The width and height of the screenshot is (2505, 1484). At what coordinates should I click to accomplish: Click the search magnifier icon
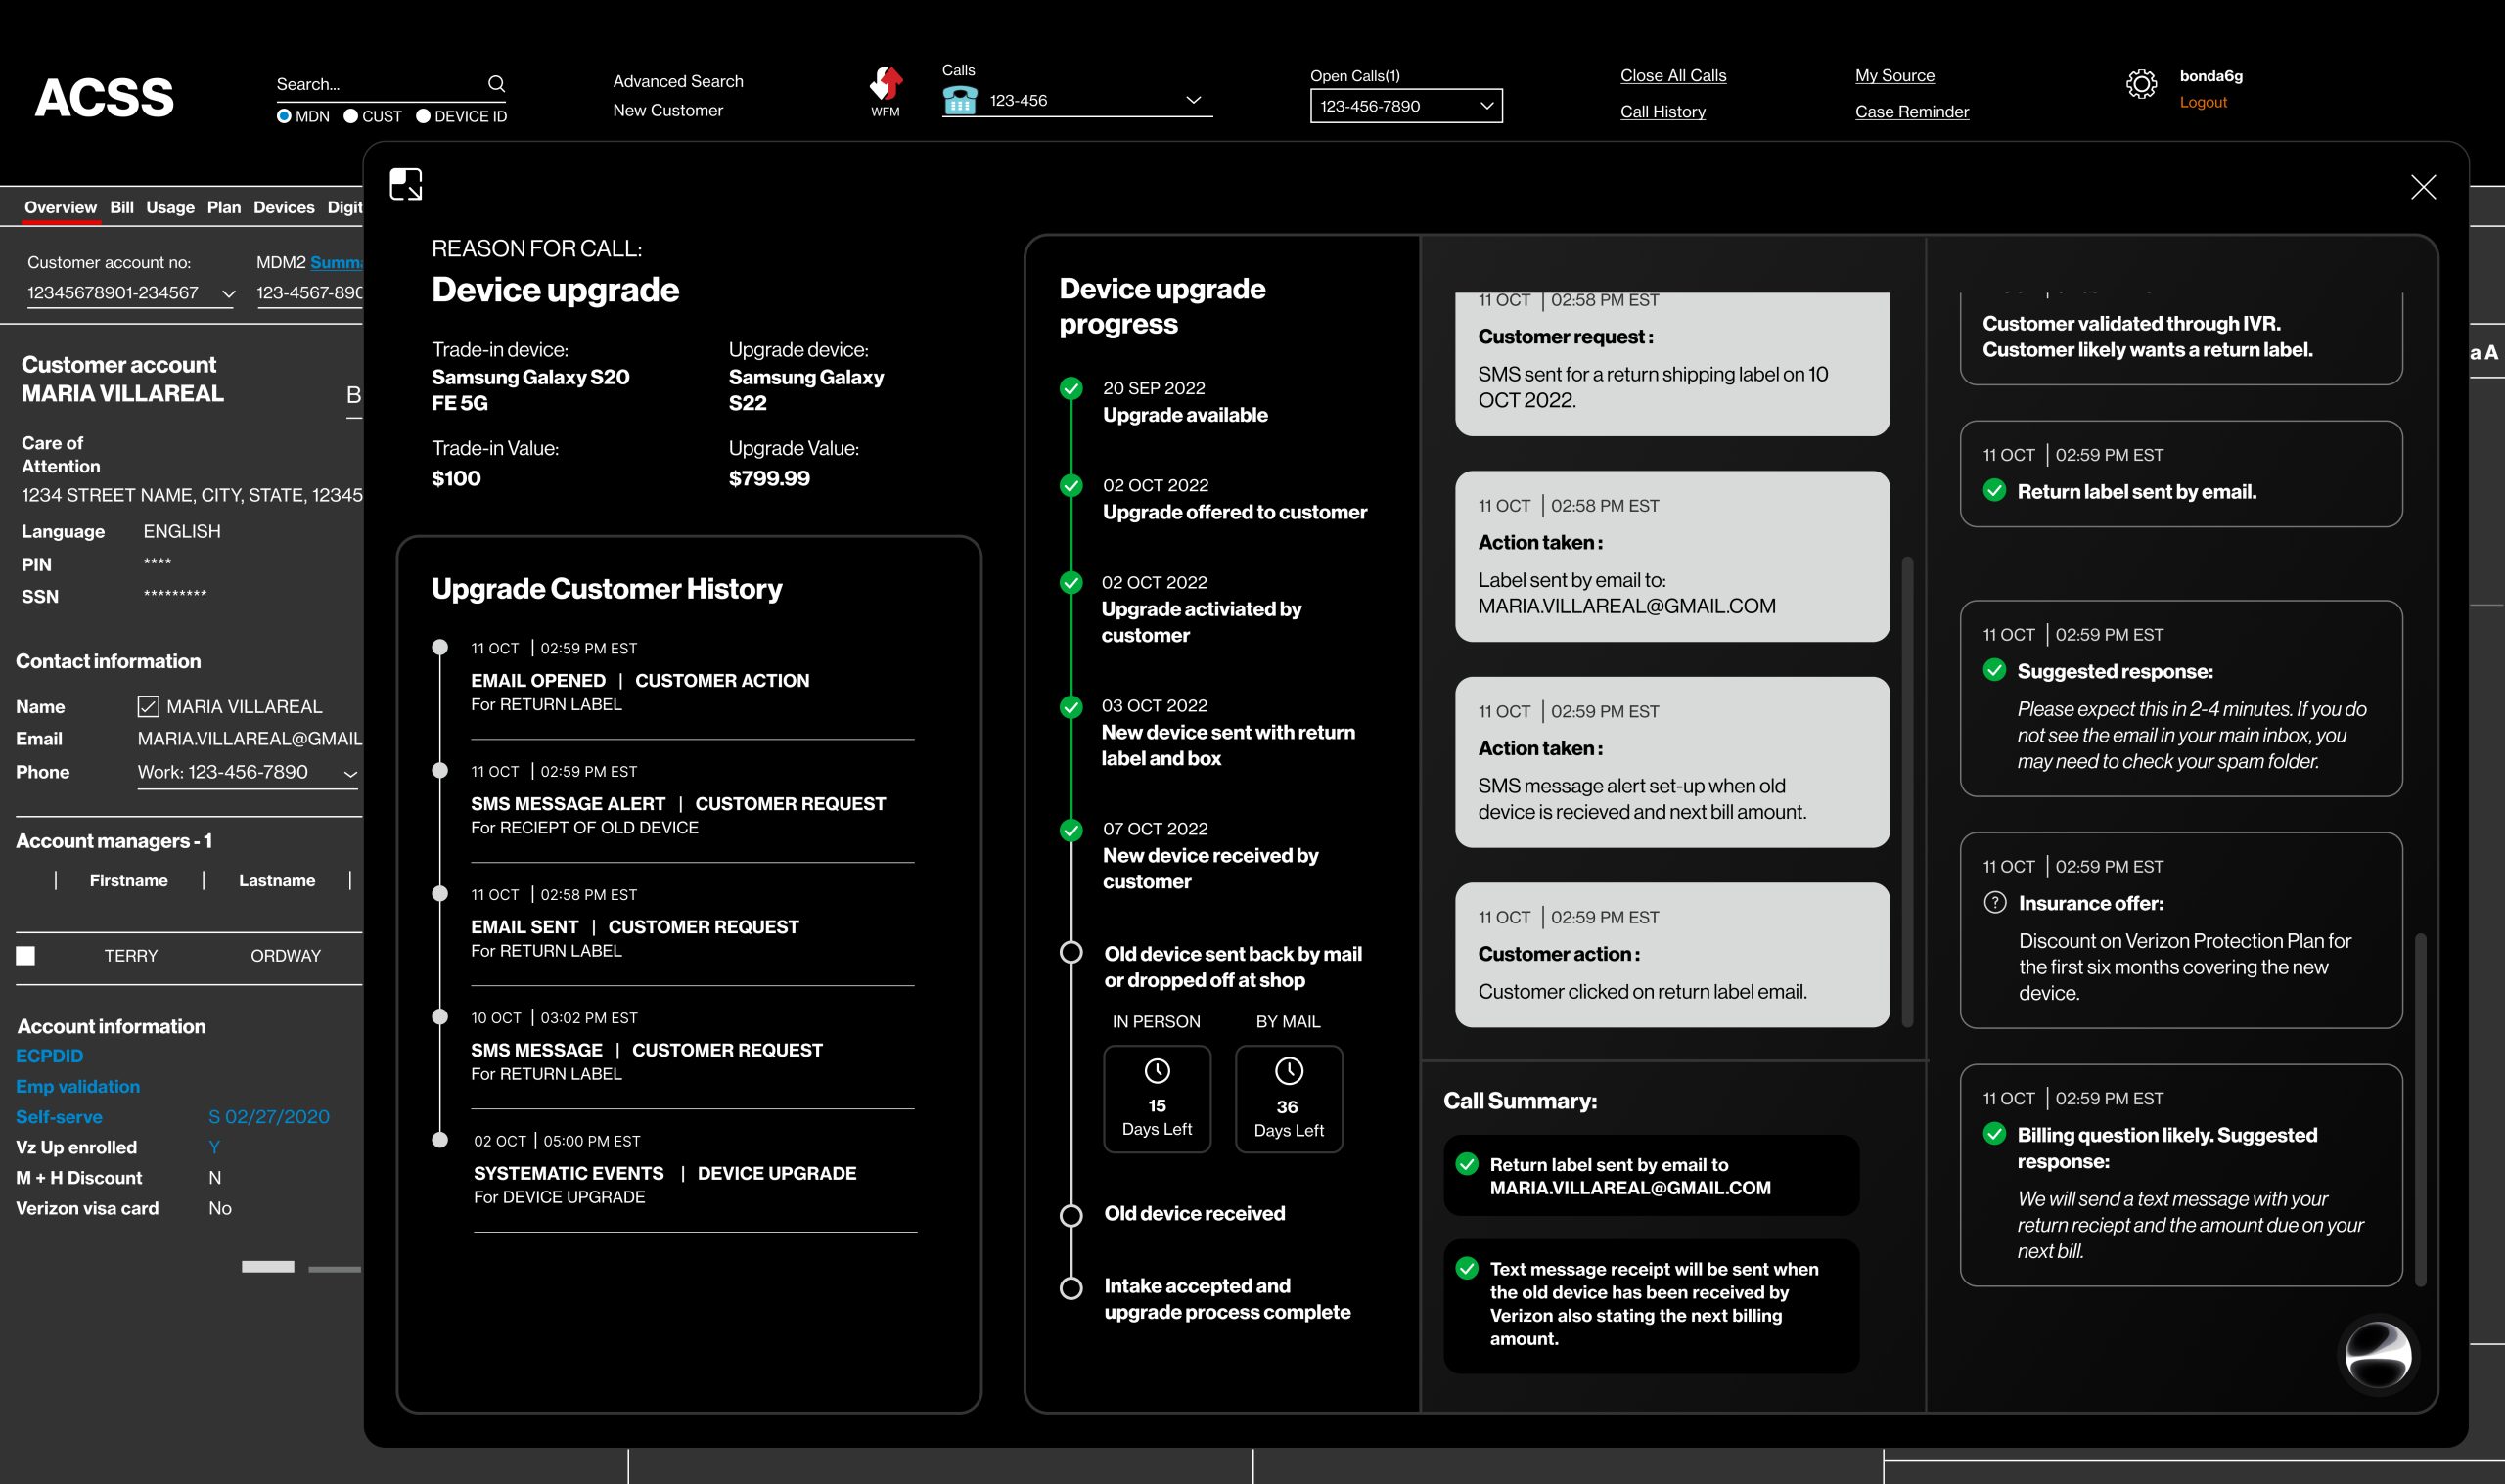pos(496,84)
